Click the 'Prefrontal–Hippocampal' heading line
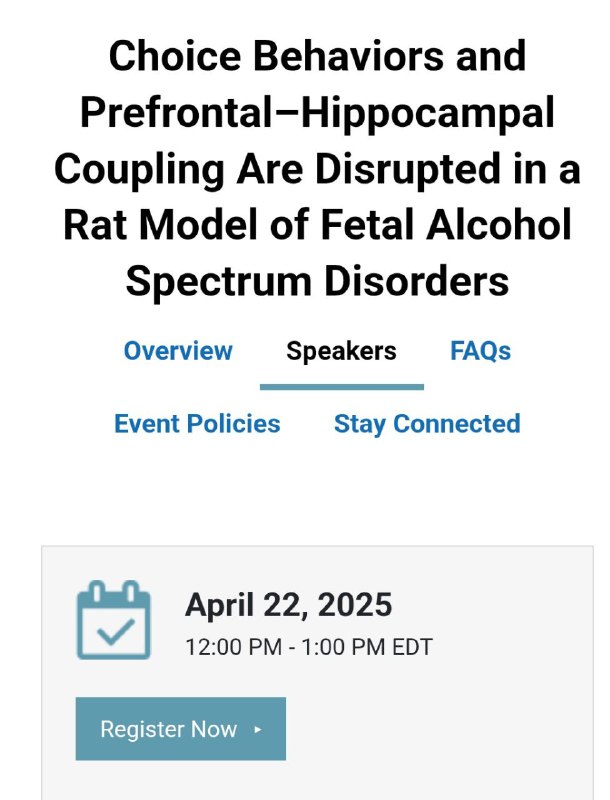Screen dimensions: 610x800 317,113
